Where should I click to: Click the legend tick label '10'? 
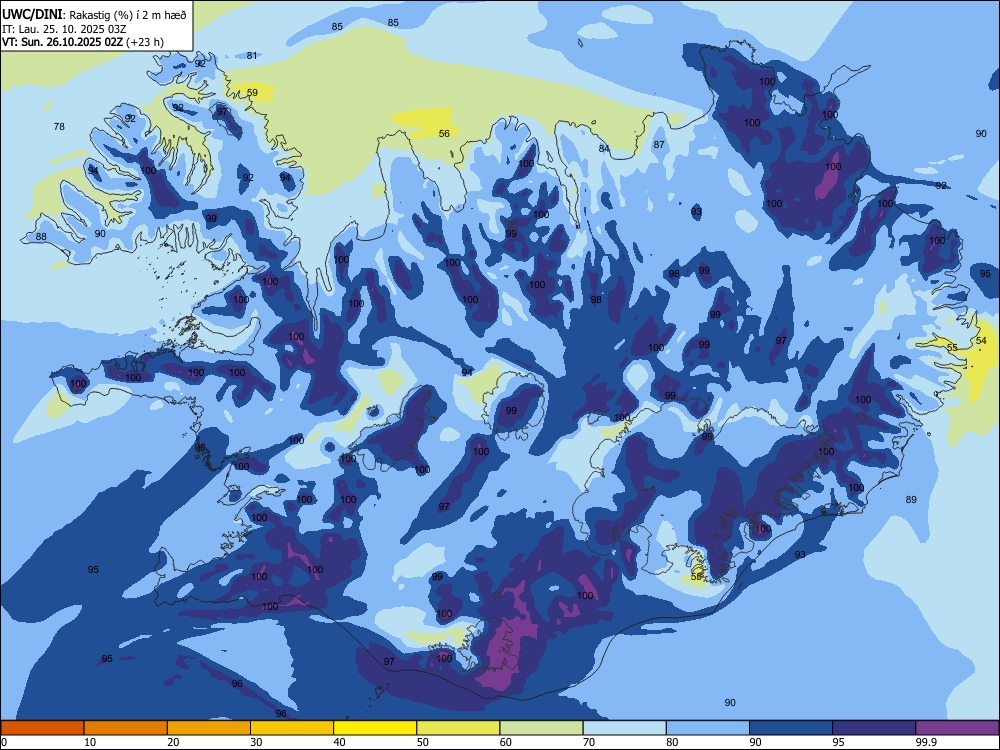90,742
